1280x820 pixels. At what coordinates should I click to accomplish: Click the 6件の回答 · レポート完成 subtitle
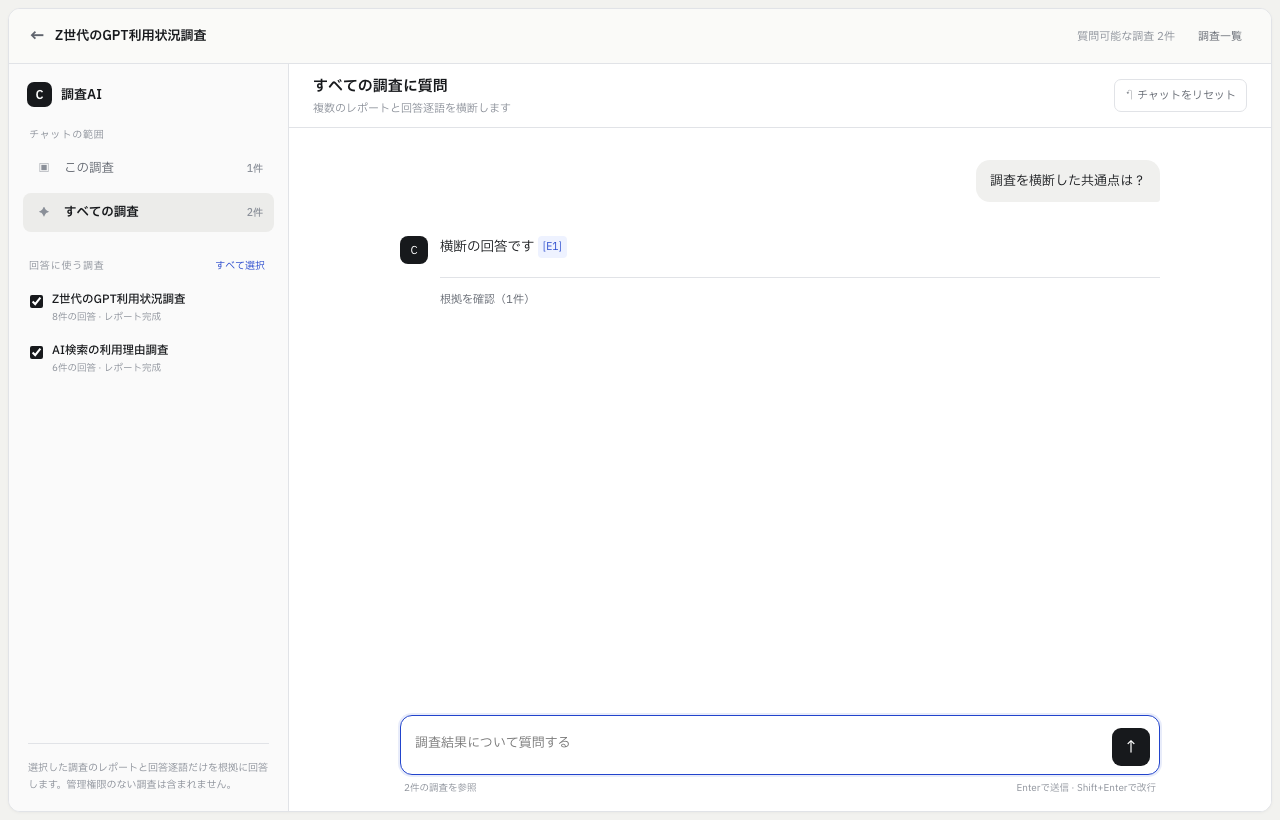[x=107, y=368]
